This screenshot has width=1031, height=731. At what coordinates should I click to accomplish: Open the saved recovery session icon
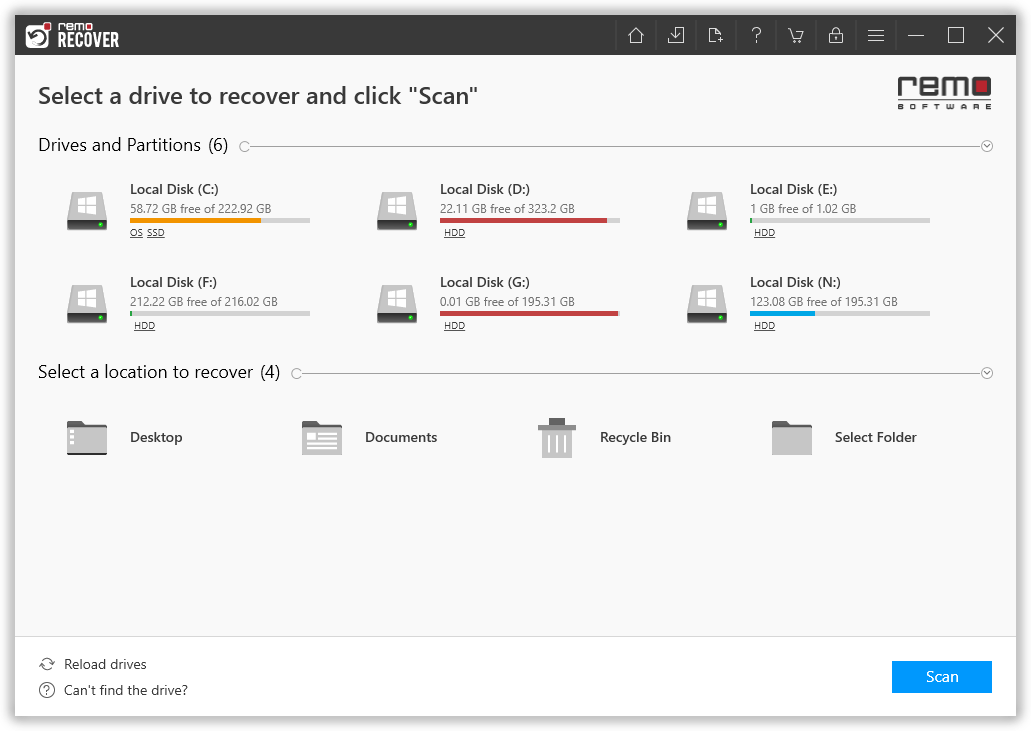coord(675,34)
